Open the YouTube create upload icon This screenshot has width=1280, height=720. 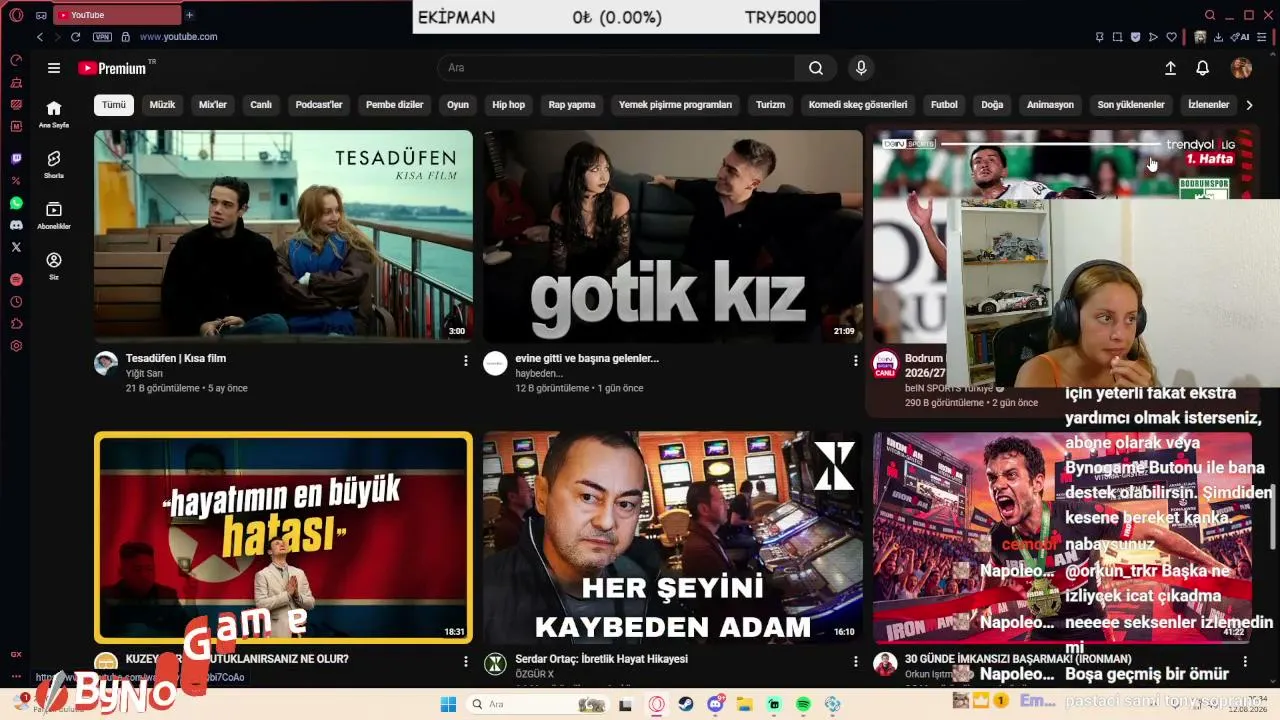click(x=1170, y=68)
